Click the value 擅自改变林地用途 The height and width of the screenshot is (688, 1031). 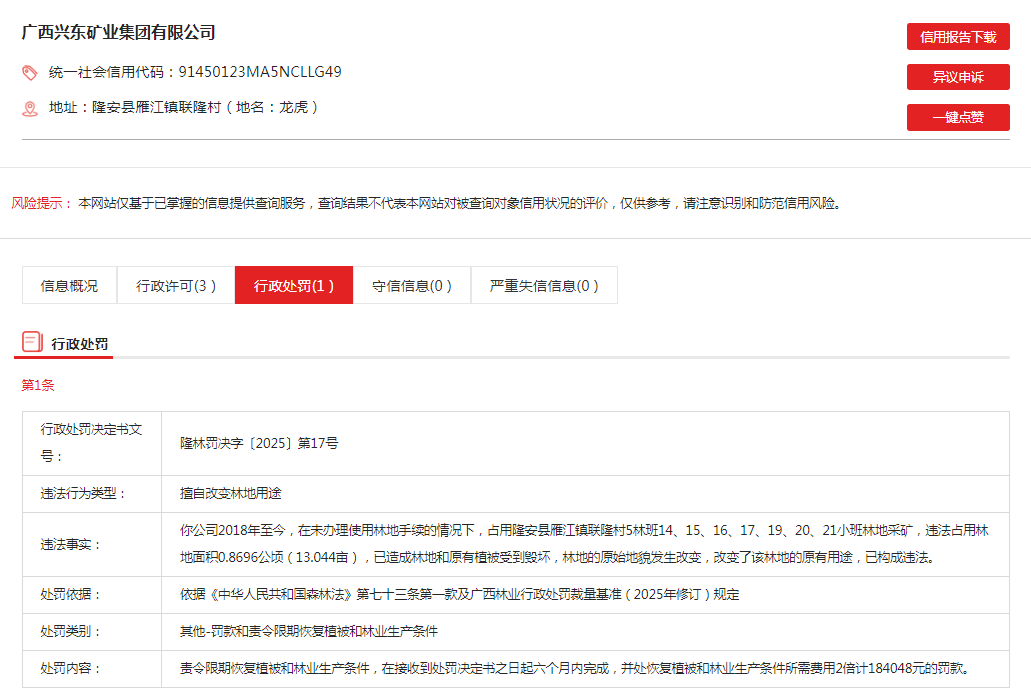click(x=231, y=493)
